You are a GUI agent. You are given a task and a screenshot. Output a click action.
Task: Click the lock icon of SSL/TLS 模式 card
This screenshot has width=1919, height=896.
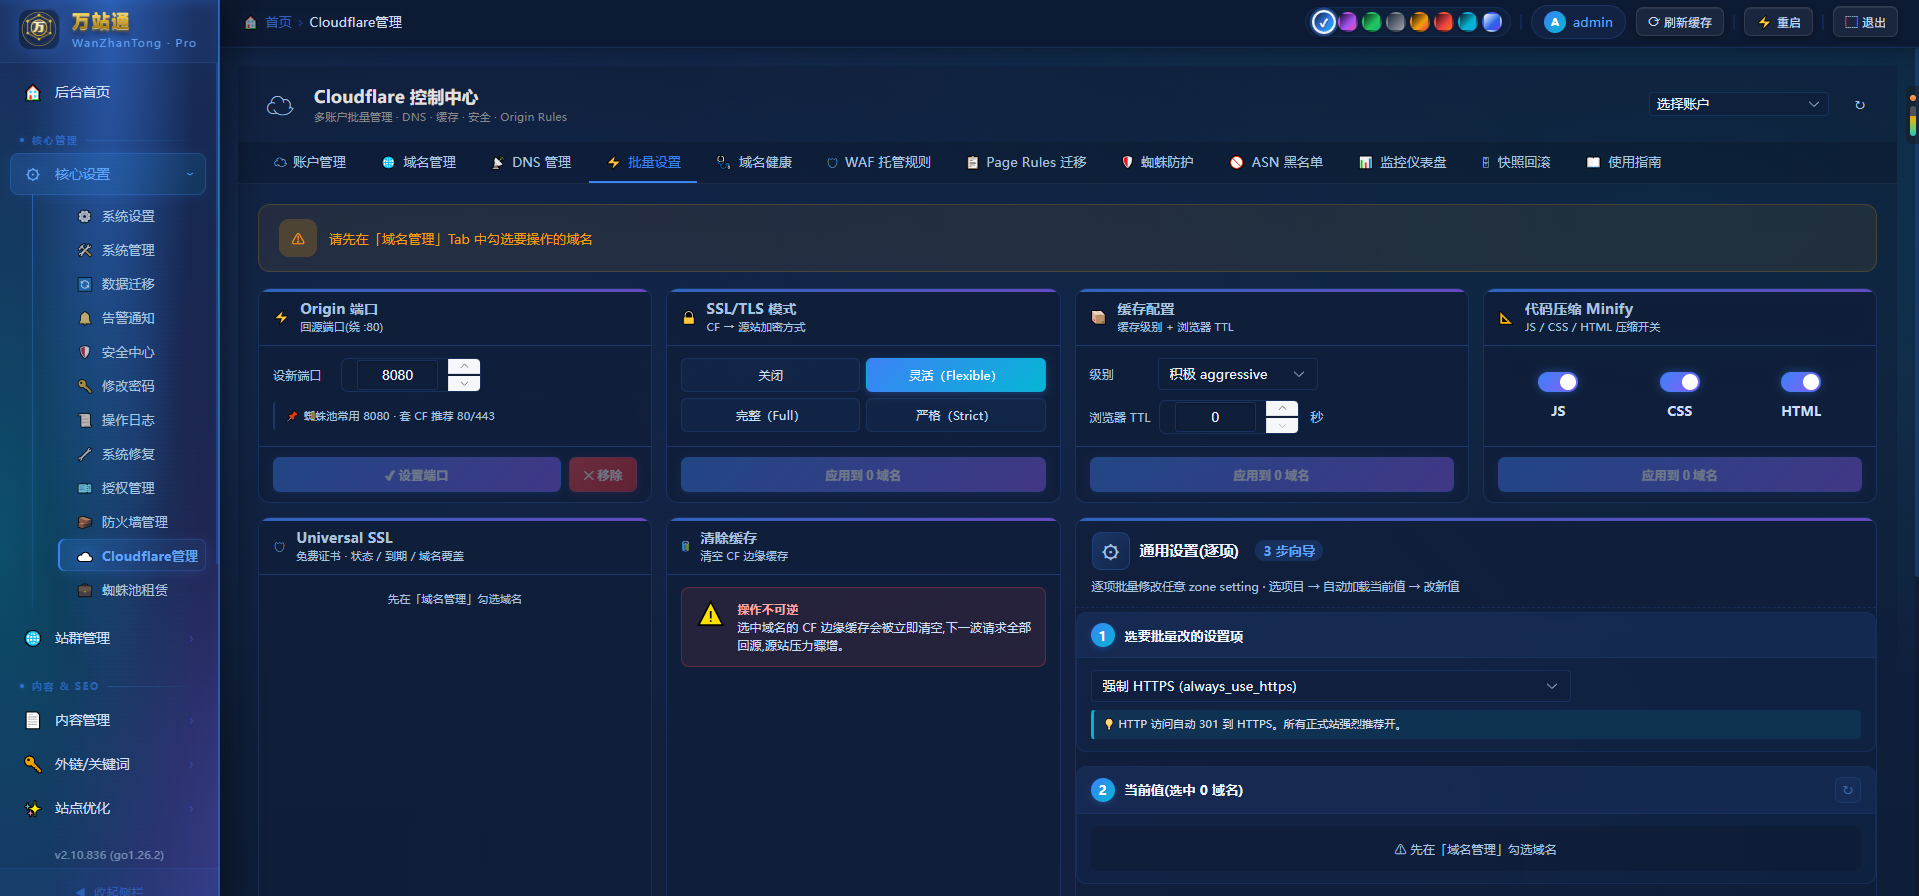pos(688,318)
